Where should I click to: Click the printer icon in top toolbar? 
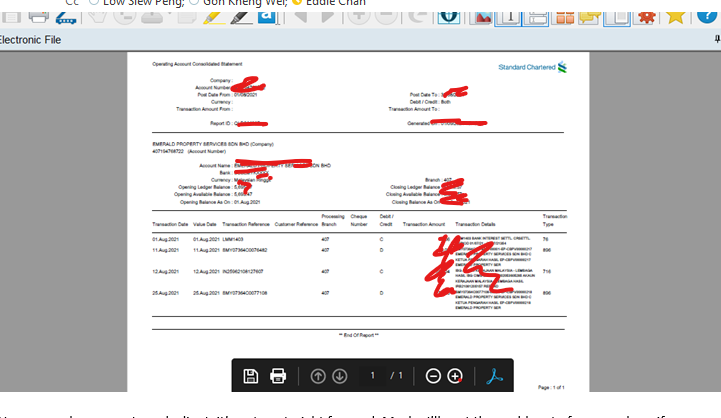coord(39,17)
